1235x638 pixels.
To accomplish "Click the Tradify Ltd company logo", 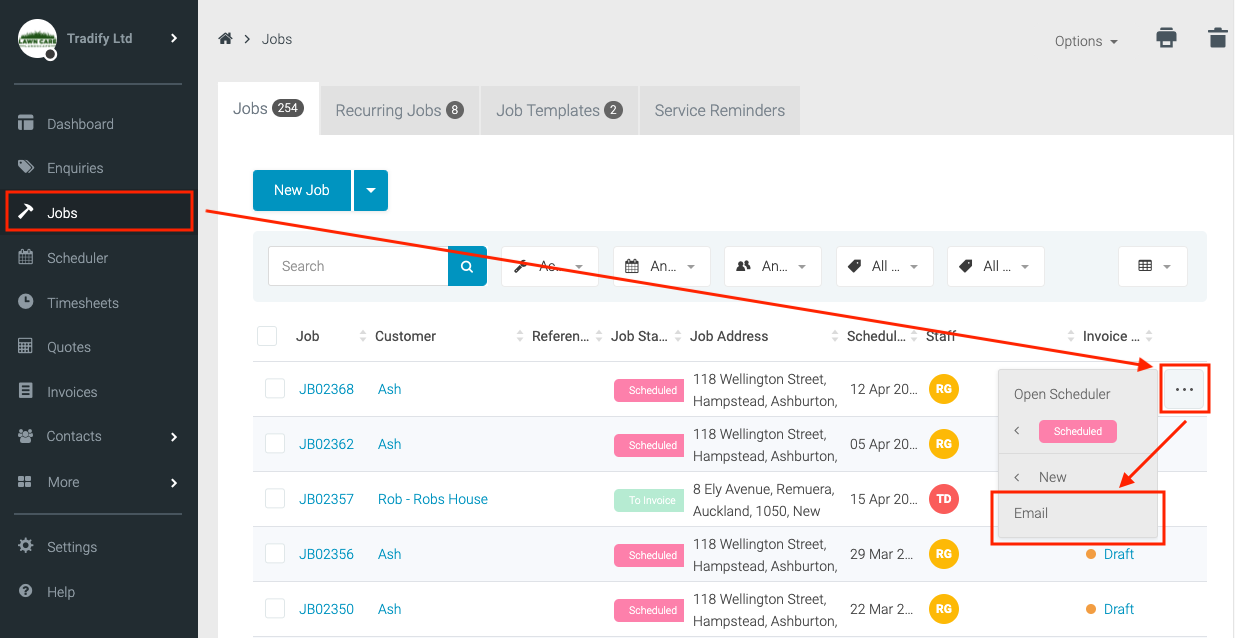I will click(x=37, y=39).
